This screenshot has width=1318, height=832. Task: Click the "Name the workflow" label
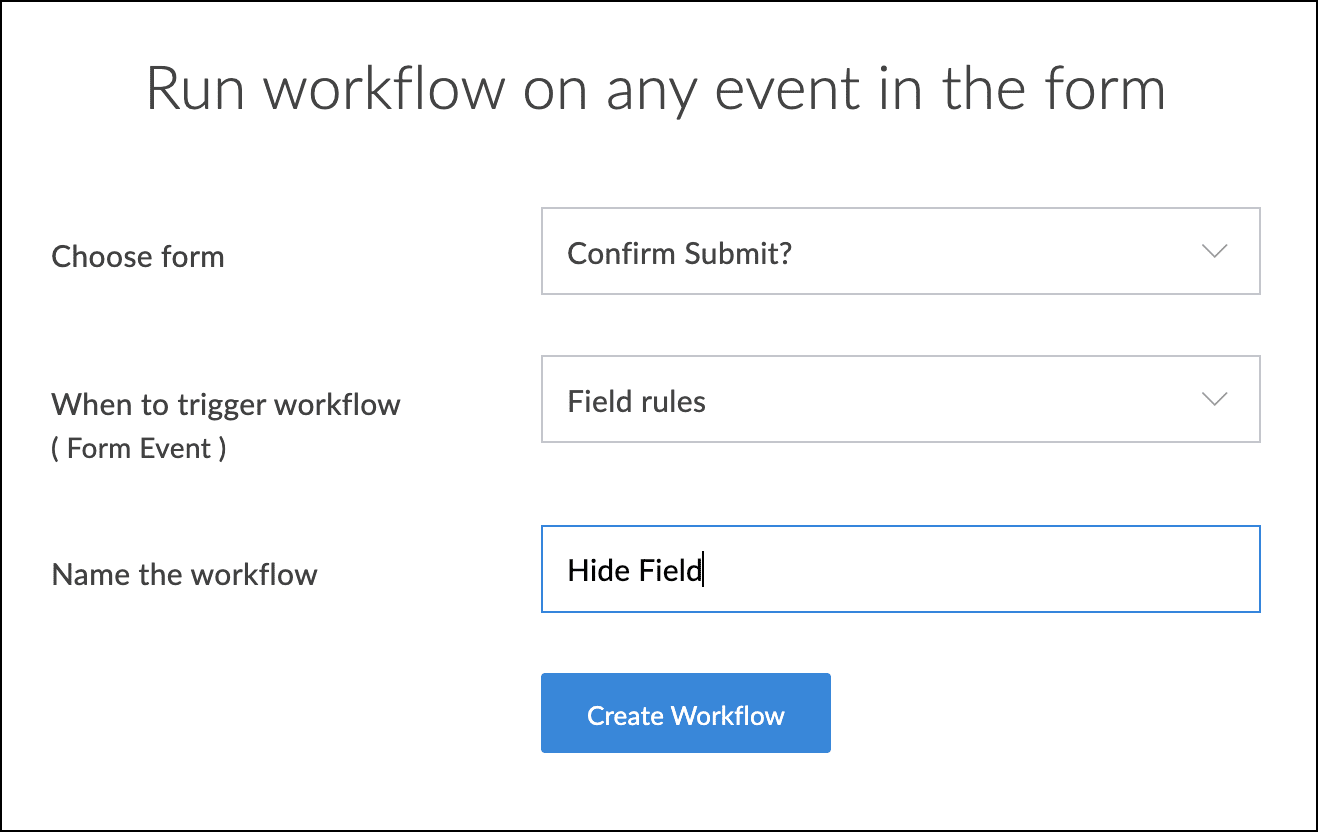point(185,575)
